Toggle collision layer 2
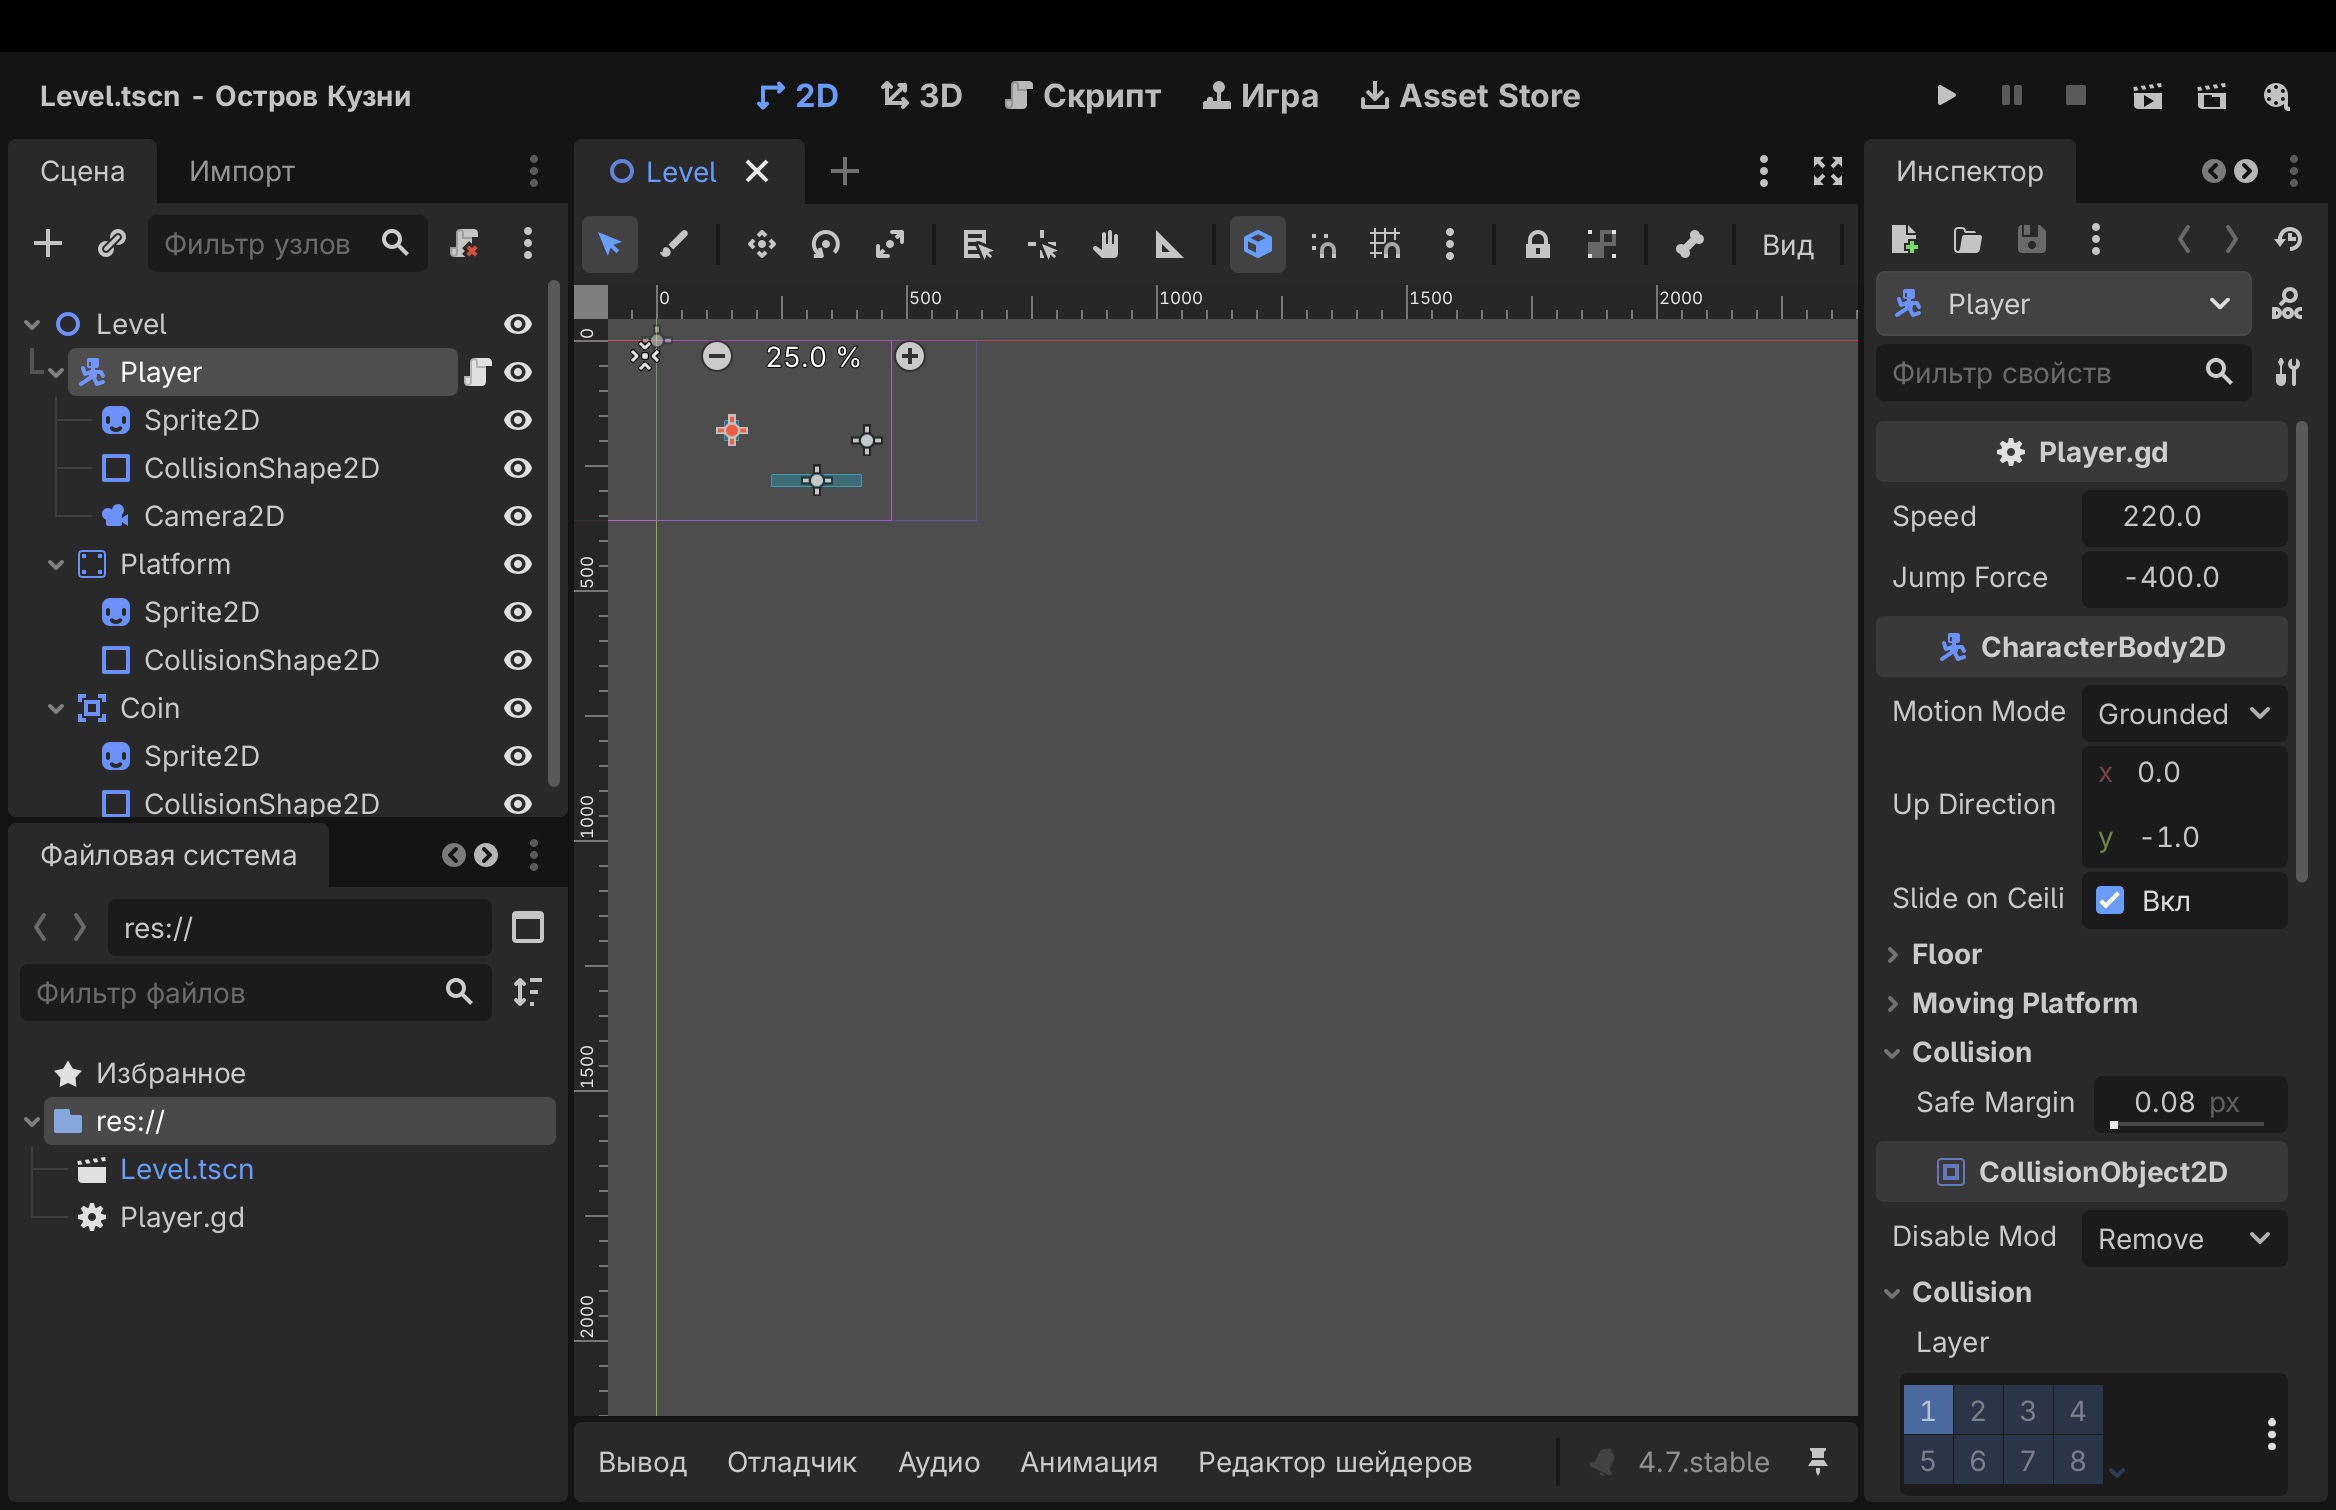The width and height of the screenshot is (2336, 1510). [1978, 1411]
